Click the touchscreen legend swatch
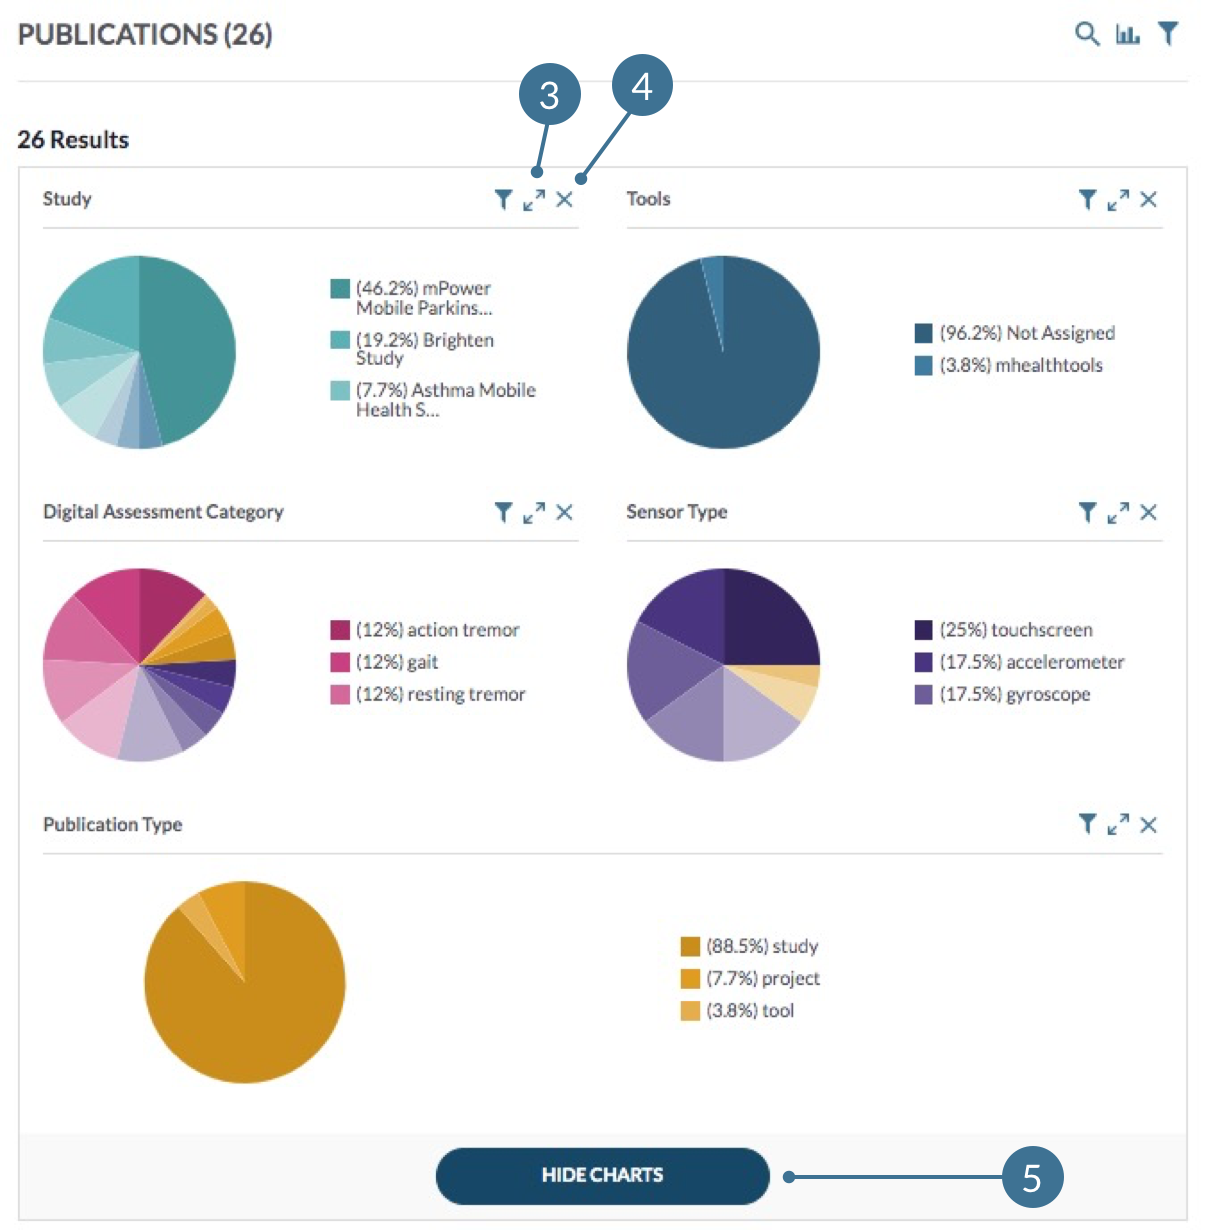Image resolution: width=1222 pixels, height=1230 pixels. pyautogui.click(x=924, y=630)
